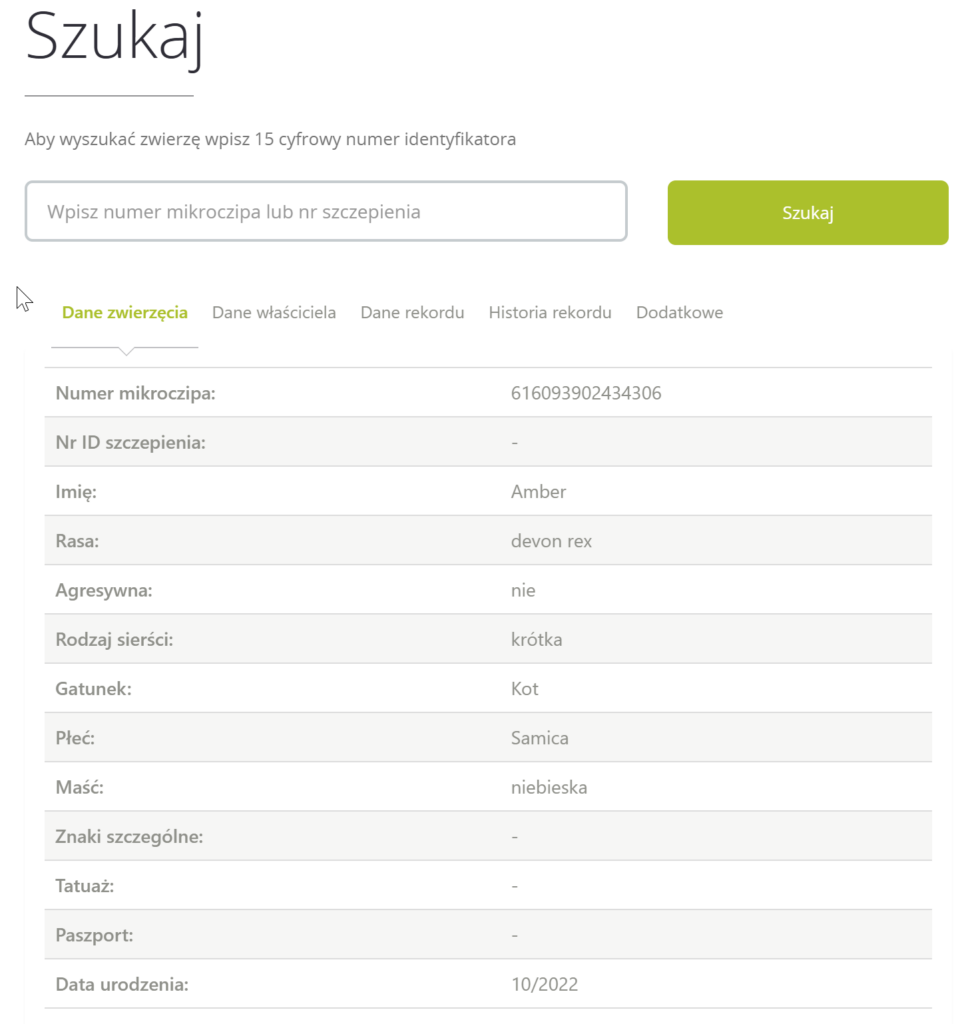Click the Agresywna value nie
The height and width of the screenshot is (1024, 970).
523,591
